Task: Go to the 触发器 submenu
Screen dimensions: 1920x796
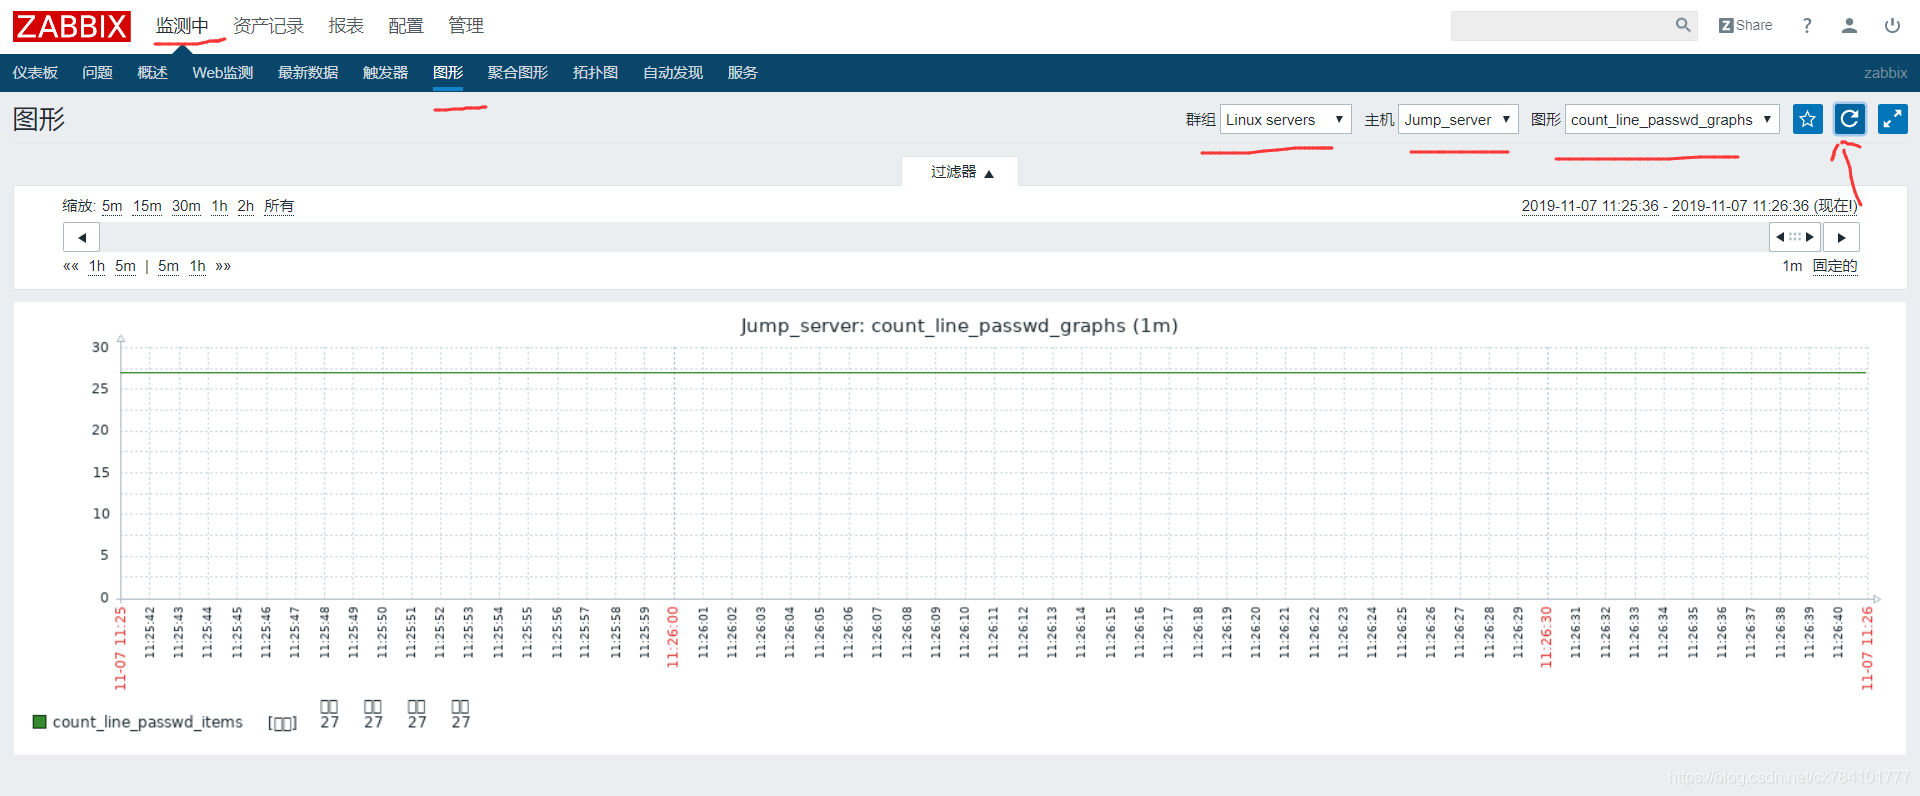Action: point(385,73)
